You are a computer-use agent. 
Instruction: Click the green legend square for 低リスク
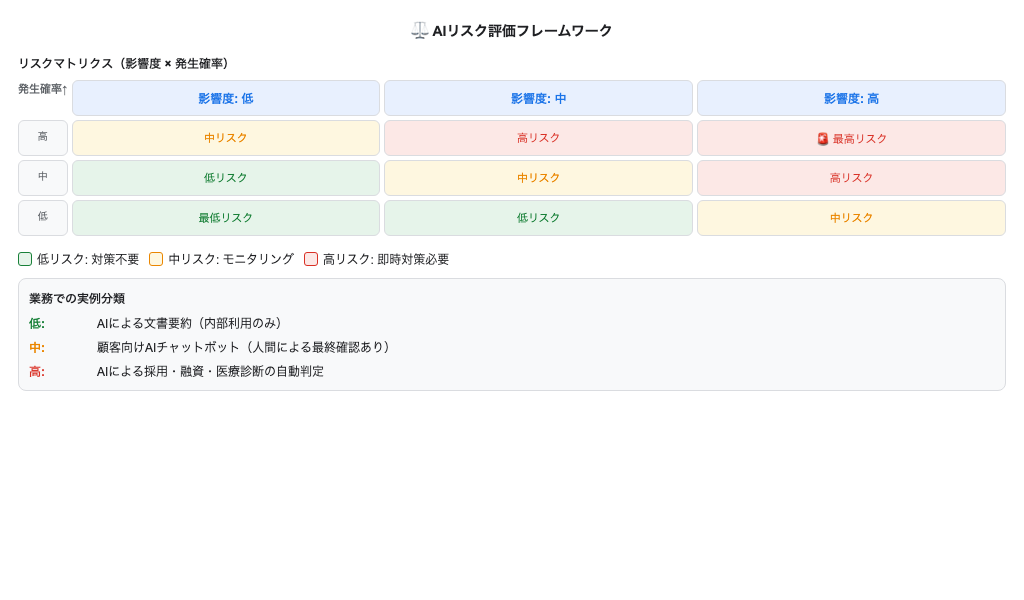(x=24, y=259)
